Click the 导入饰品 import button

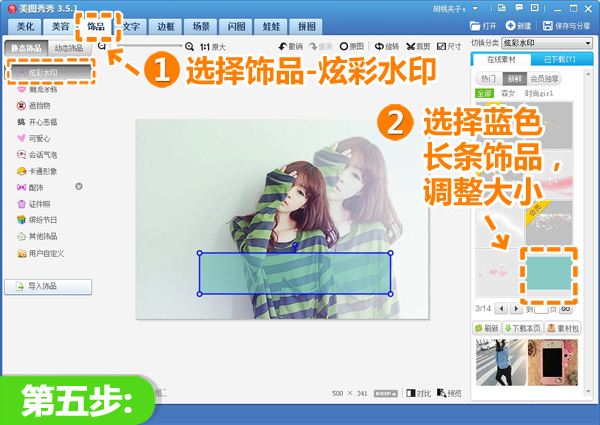[48, 287]
